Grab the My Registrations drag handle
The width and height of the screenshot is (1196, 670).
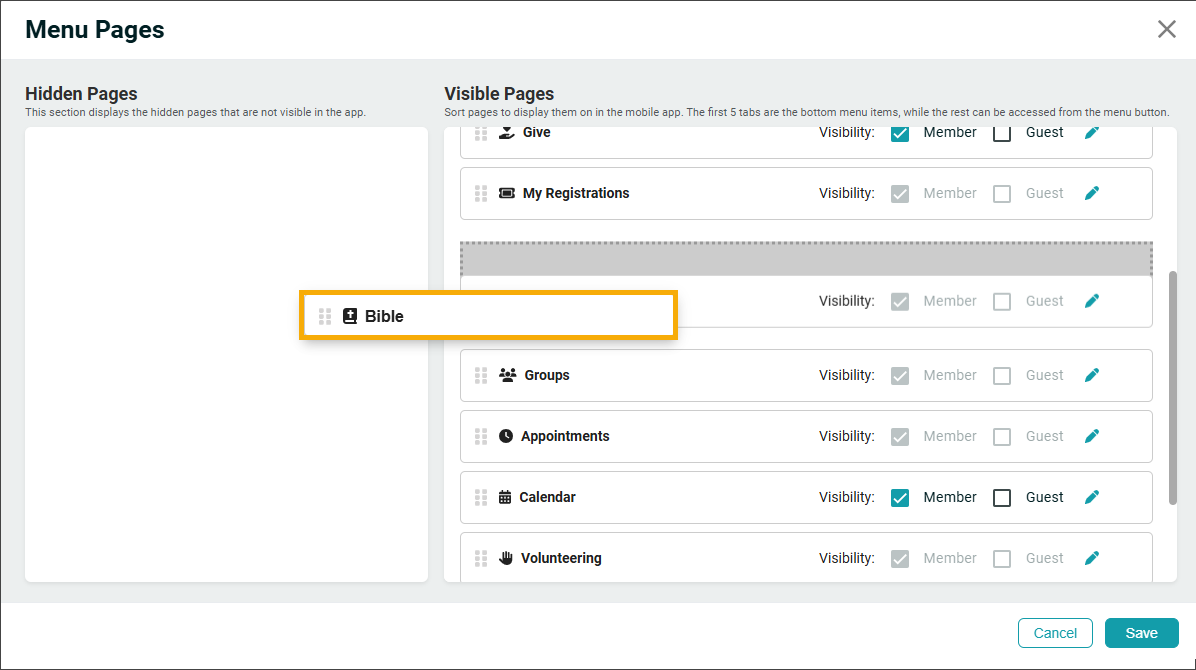point(481,193)
